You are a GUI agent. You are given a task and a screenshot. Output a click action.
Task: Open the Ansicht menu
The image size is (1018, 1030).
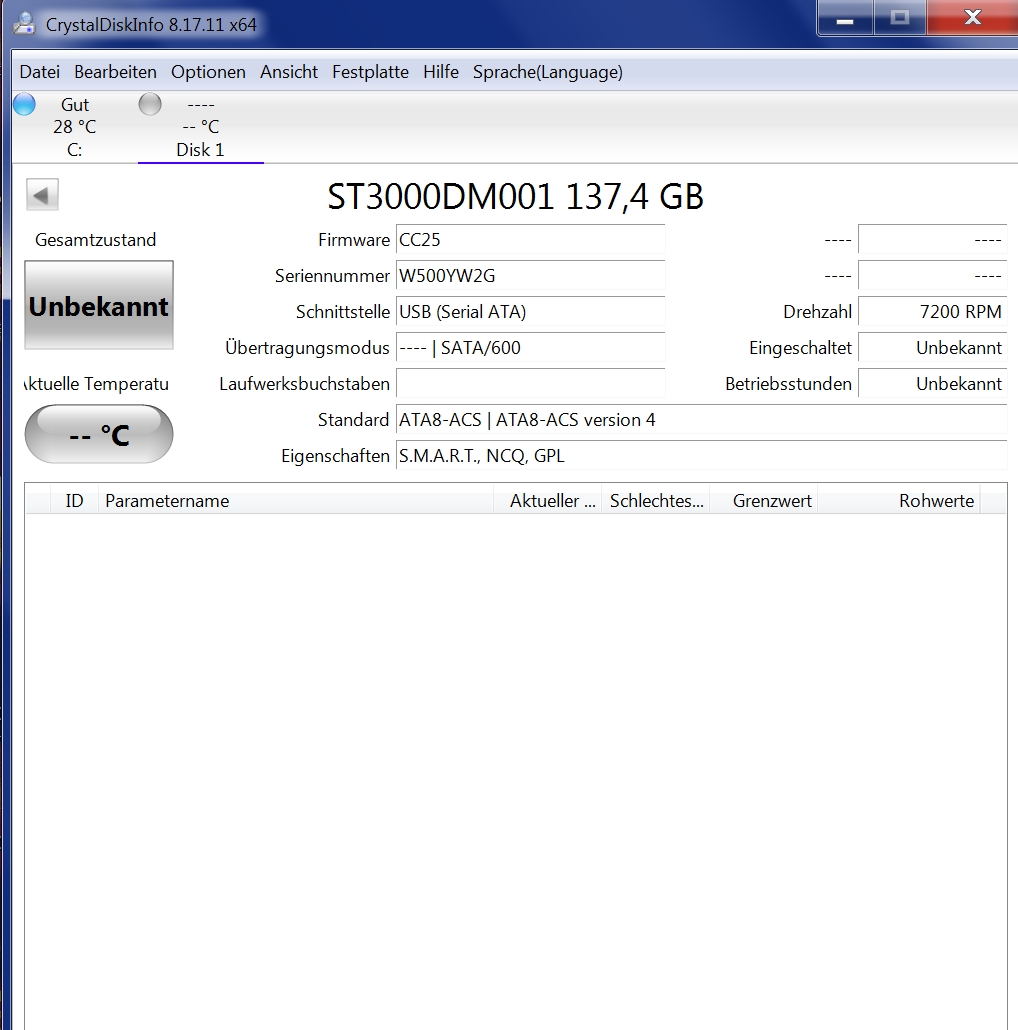tap(289, 72)
